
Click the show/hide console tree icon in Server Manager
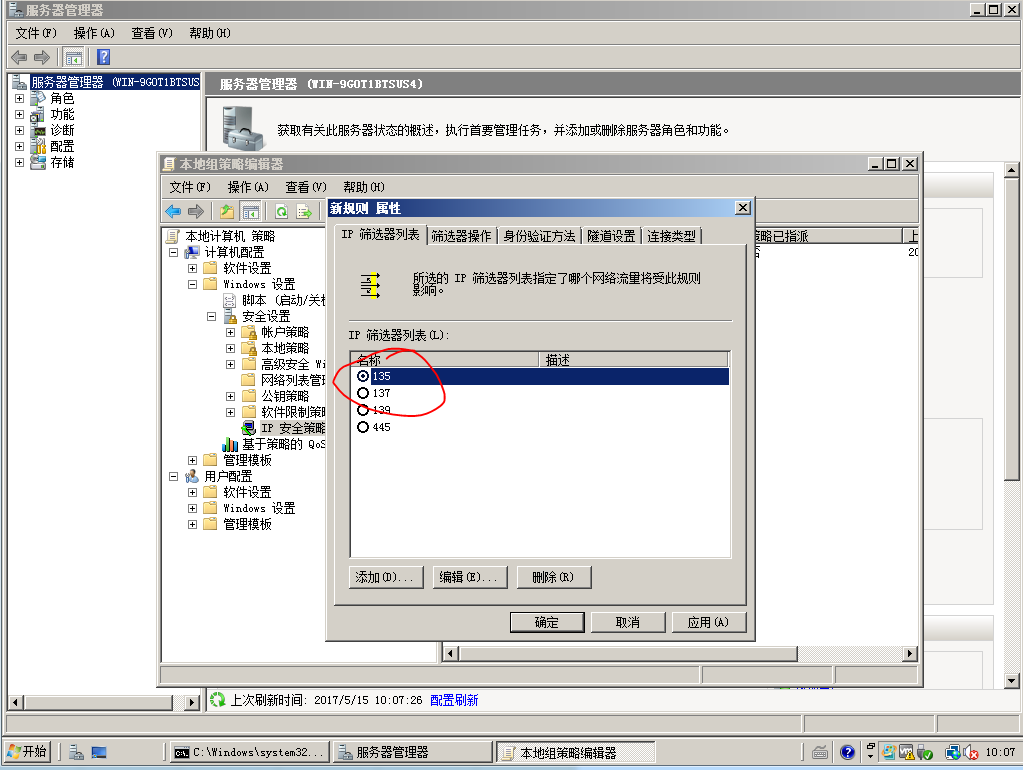(74, 57)
